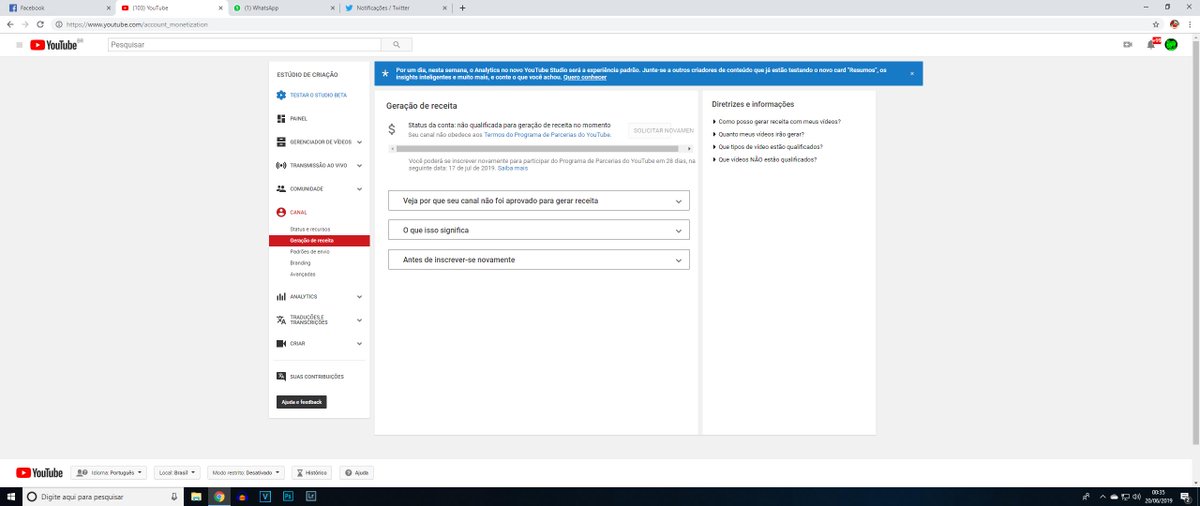Expand Transmissão ao vivo section
Viewport: 1200px width, 506px height.
coord(319,165)
